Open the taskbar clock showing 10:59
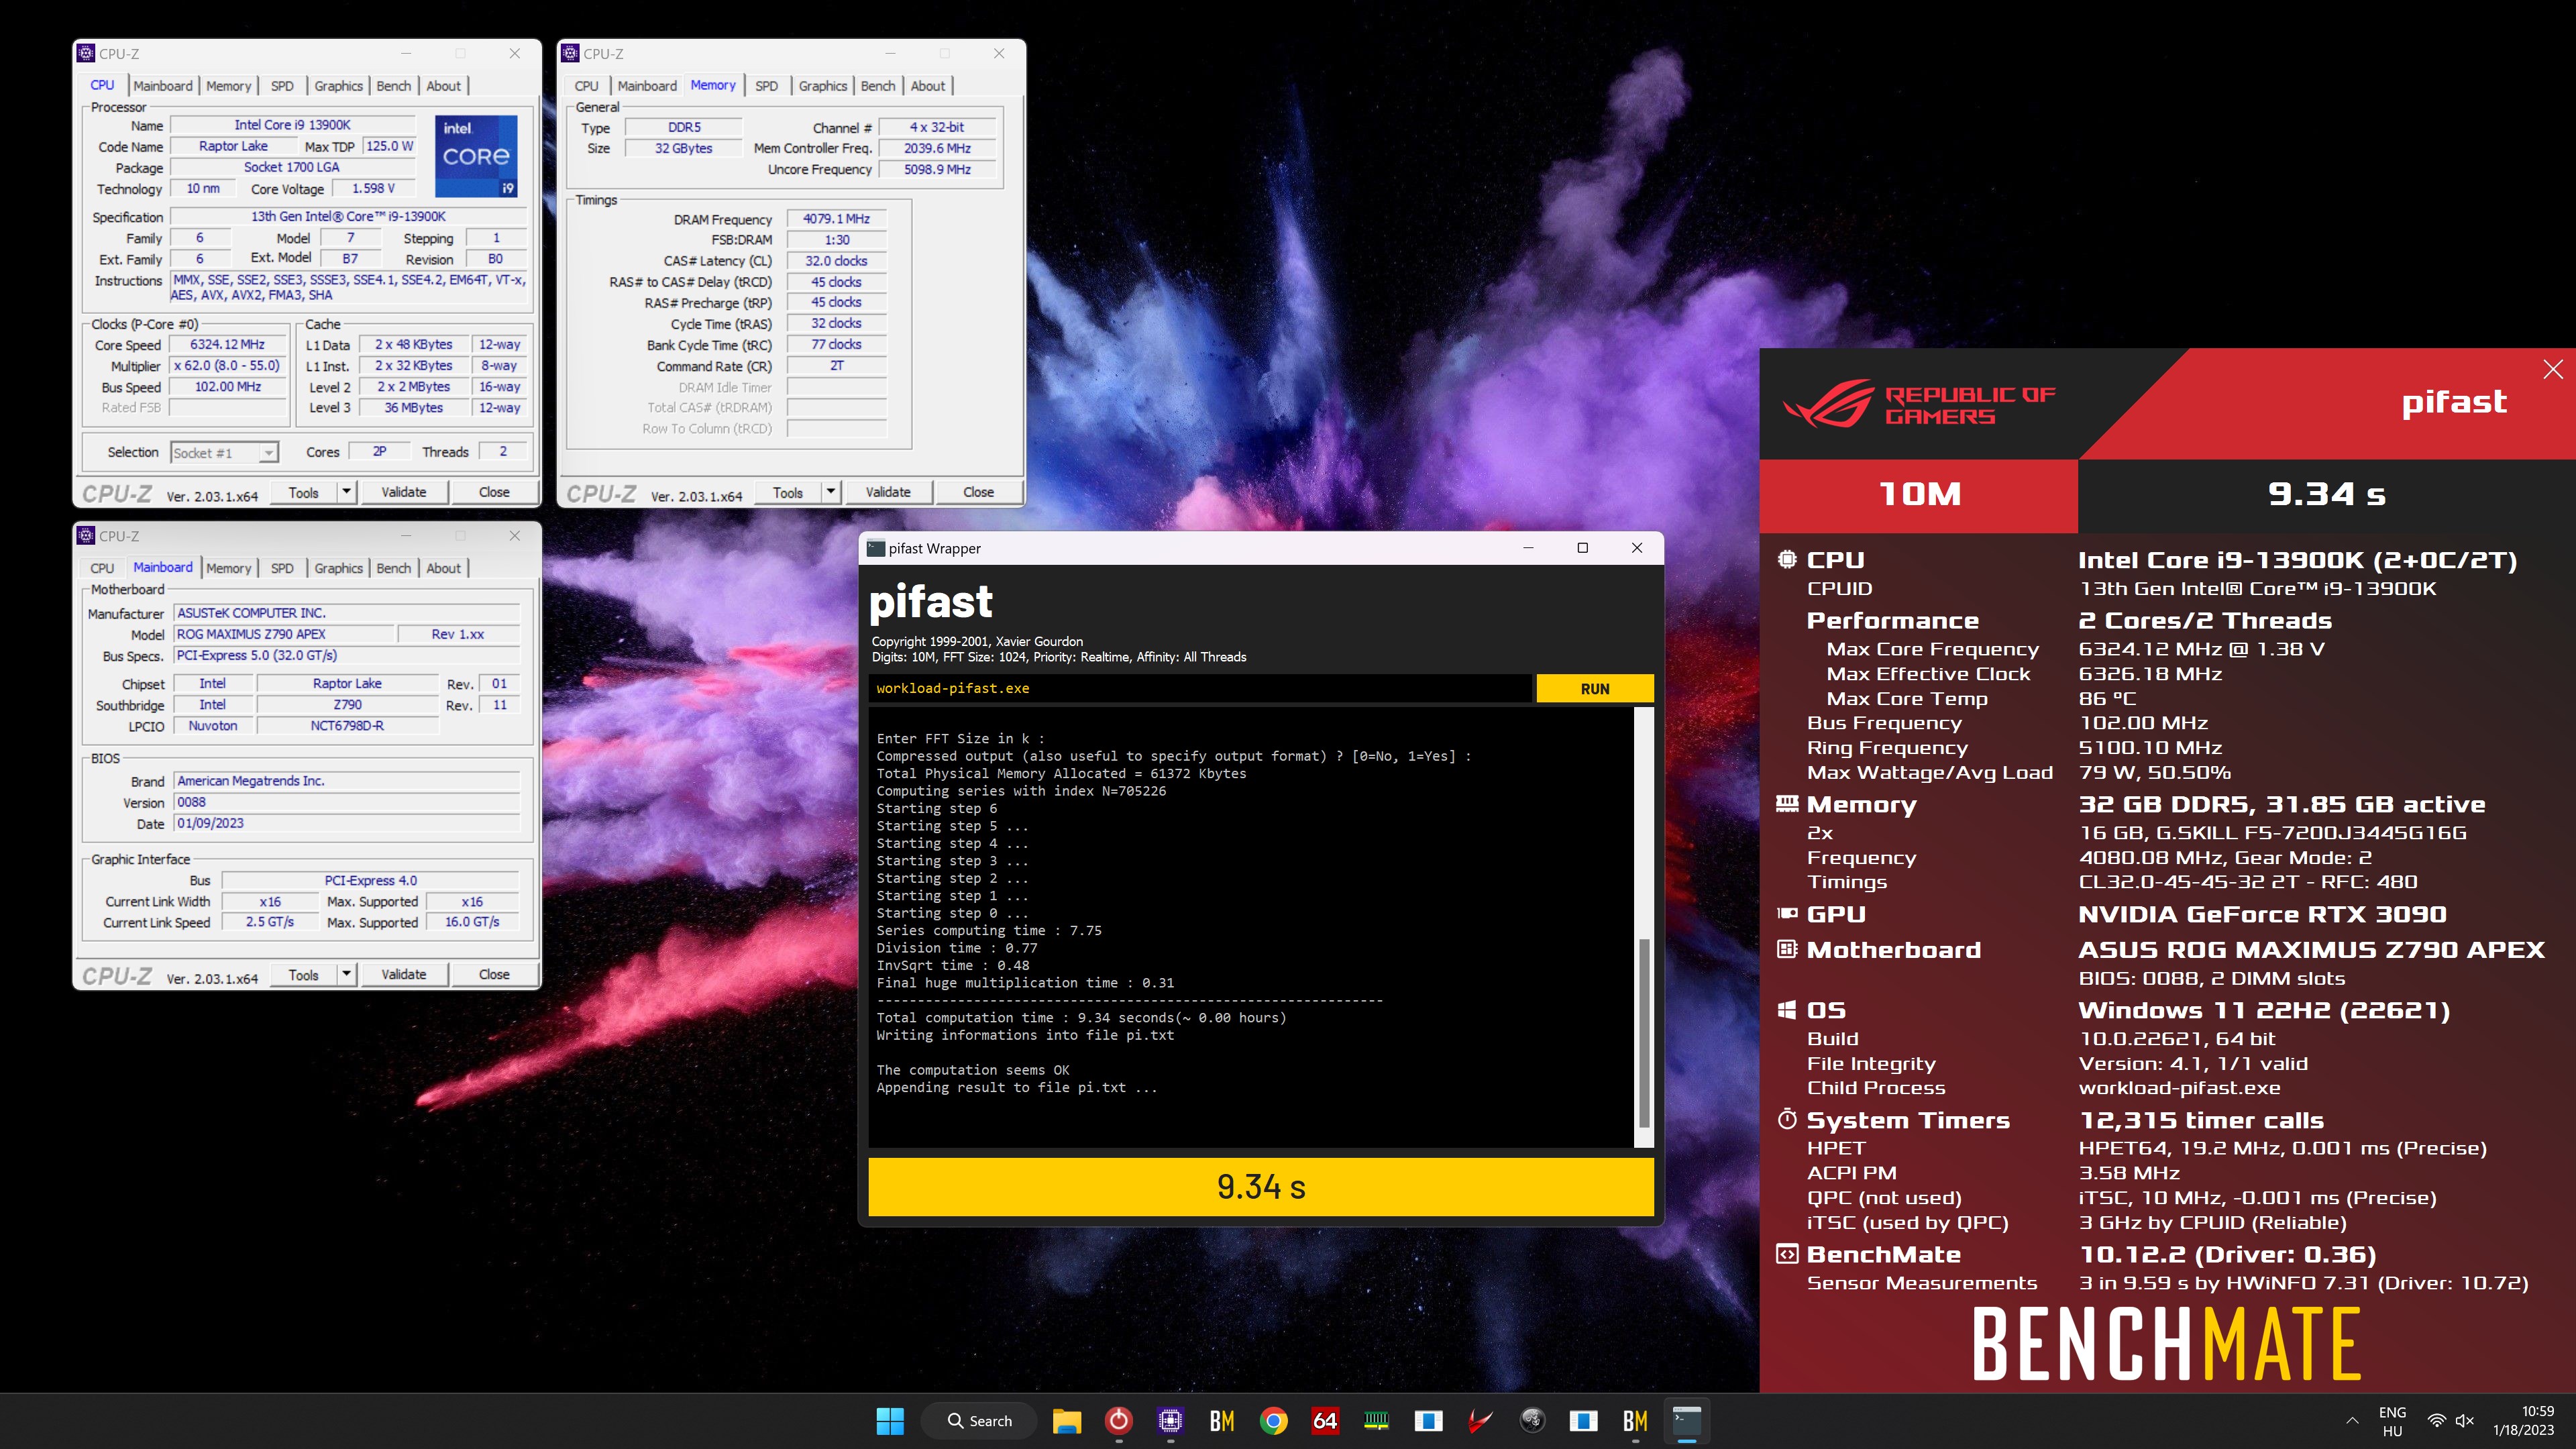Image resolution: width=2576 pixels, height=1449 pixels. 2523,1421
